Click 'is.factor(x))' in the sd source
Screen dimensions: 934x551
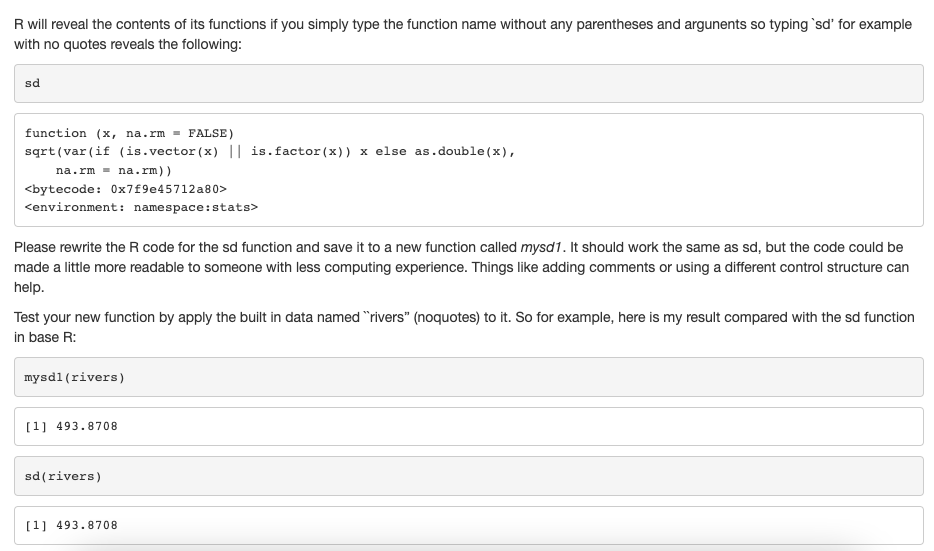click(x=301, y=151)
